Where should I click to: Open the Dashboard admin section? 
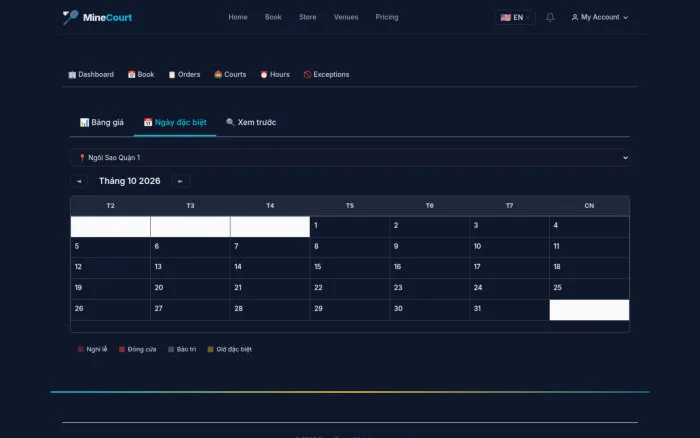coord(91,75)
